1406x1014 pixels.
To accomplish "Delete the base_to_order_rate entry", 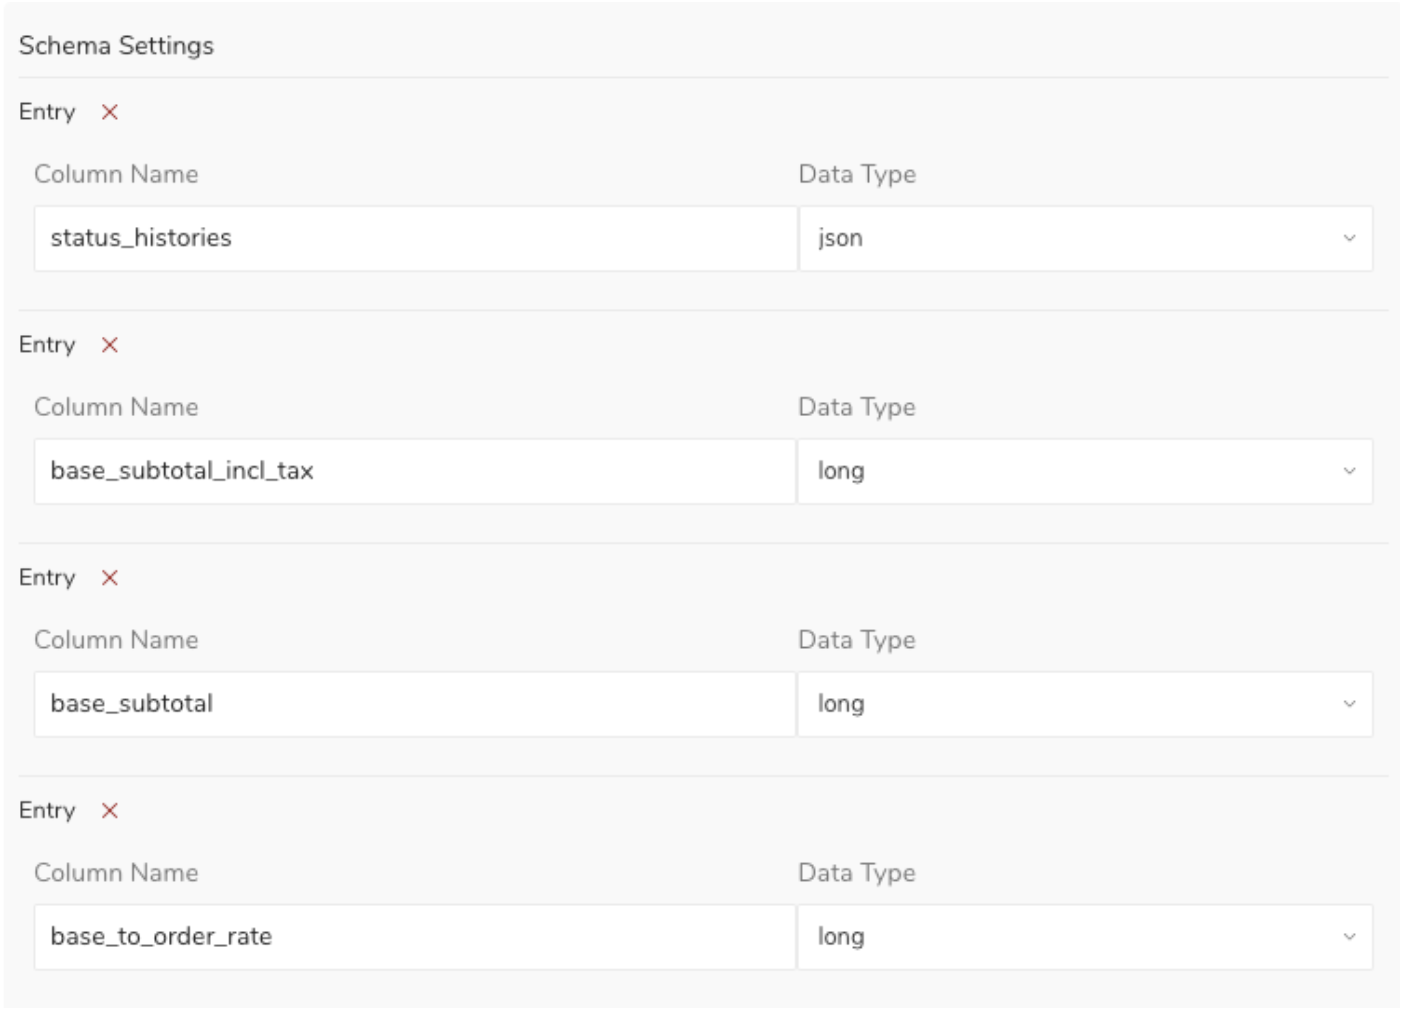I will coord(110,811).
